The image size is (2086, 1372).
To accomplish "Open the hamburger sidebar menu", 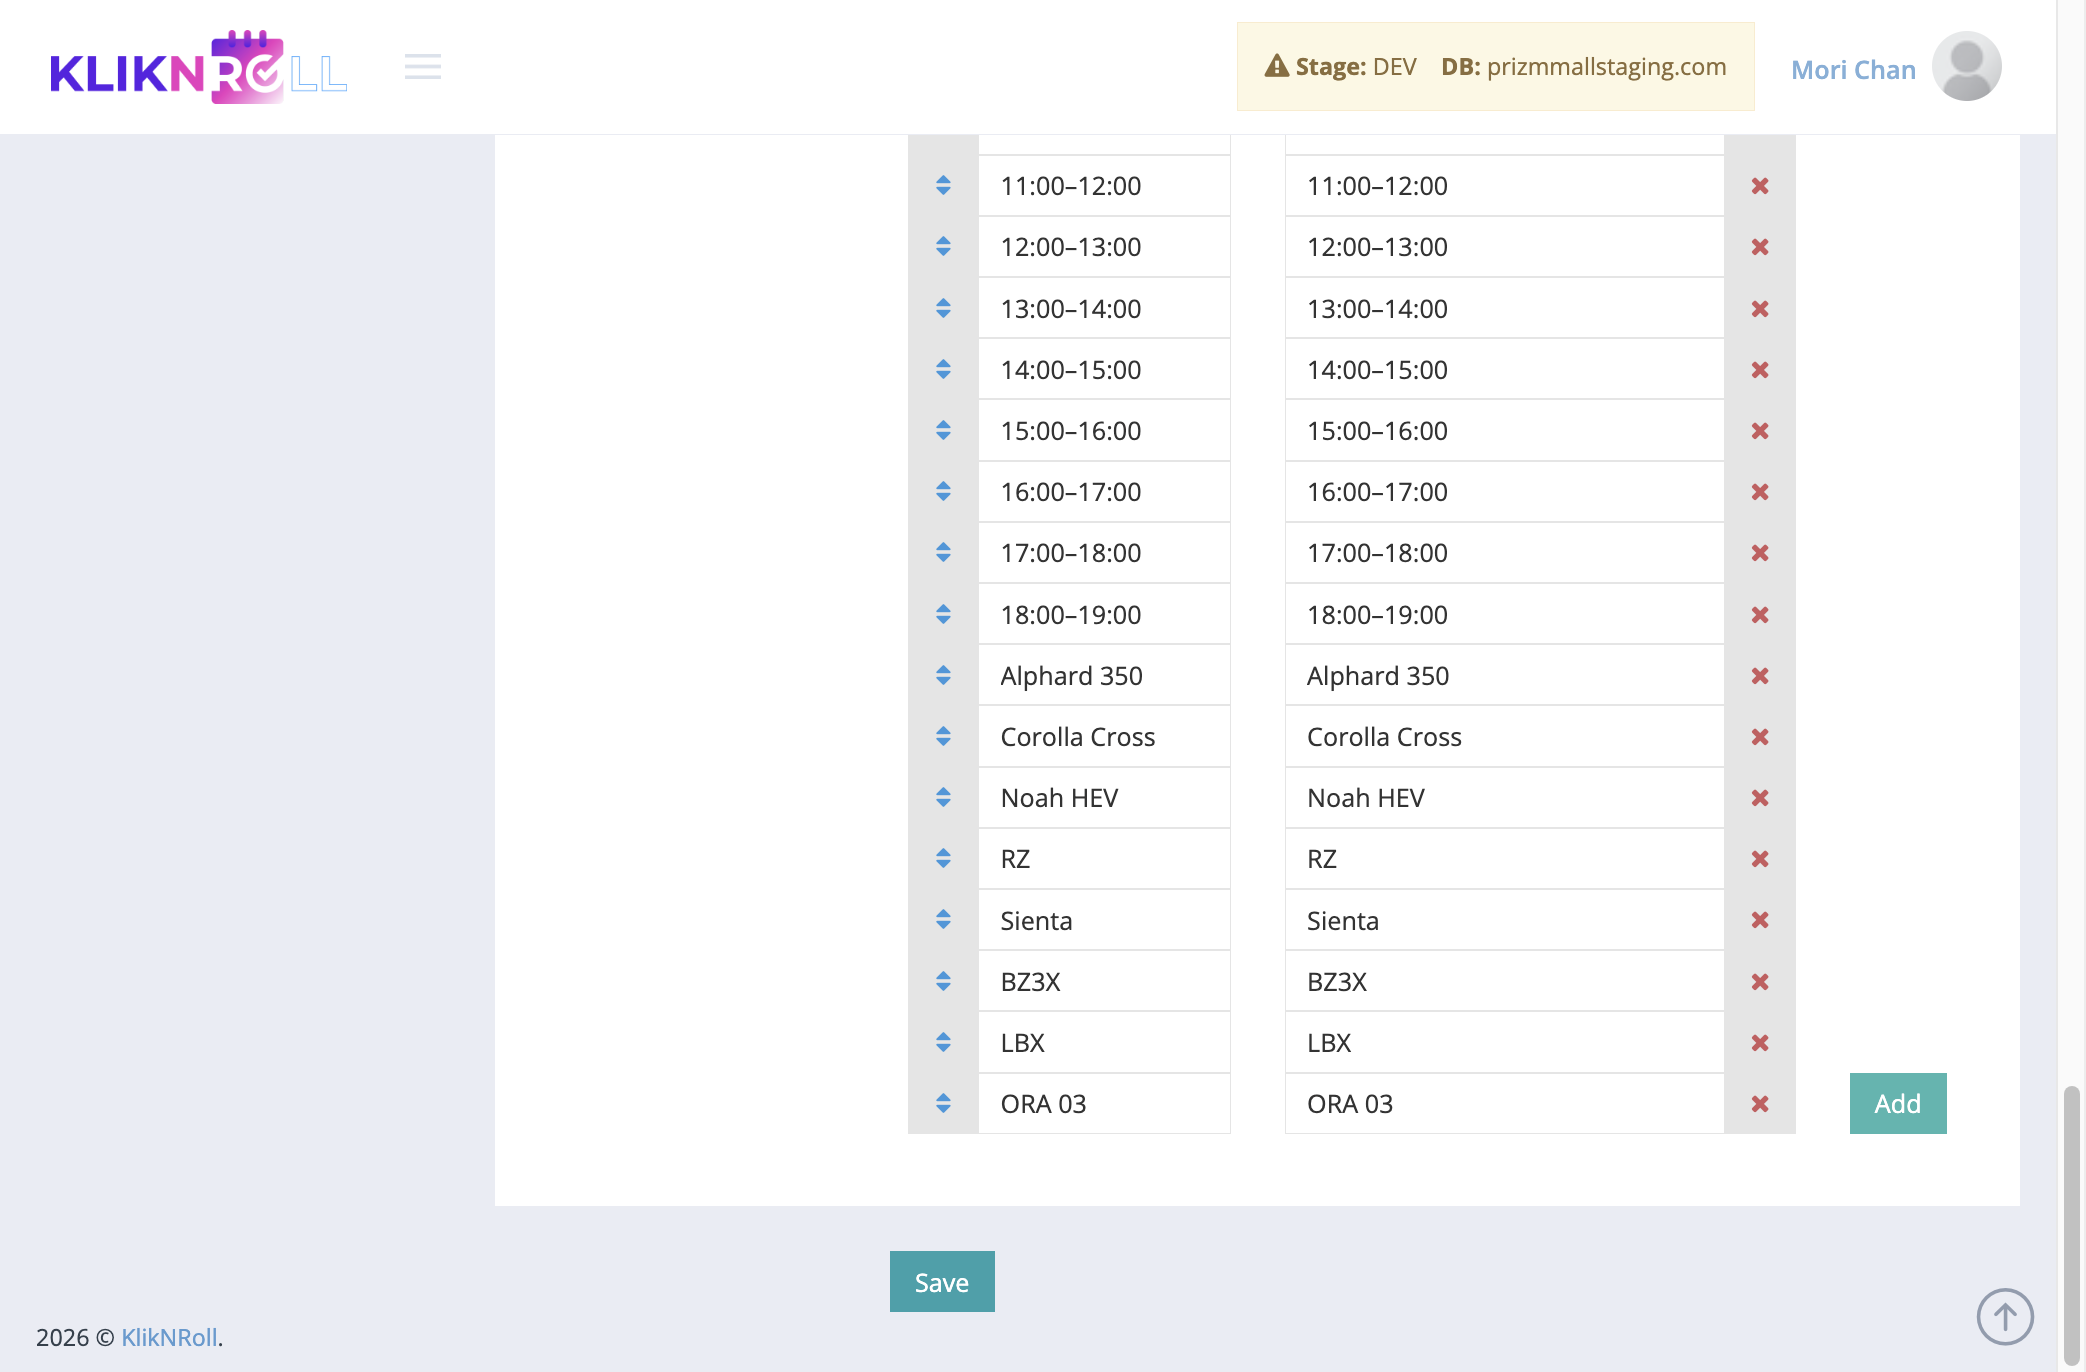I will point(423,67).
